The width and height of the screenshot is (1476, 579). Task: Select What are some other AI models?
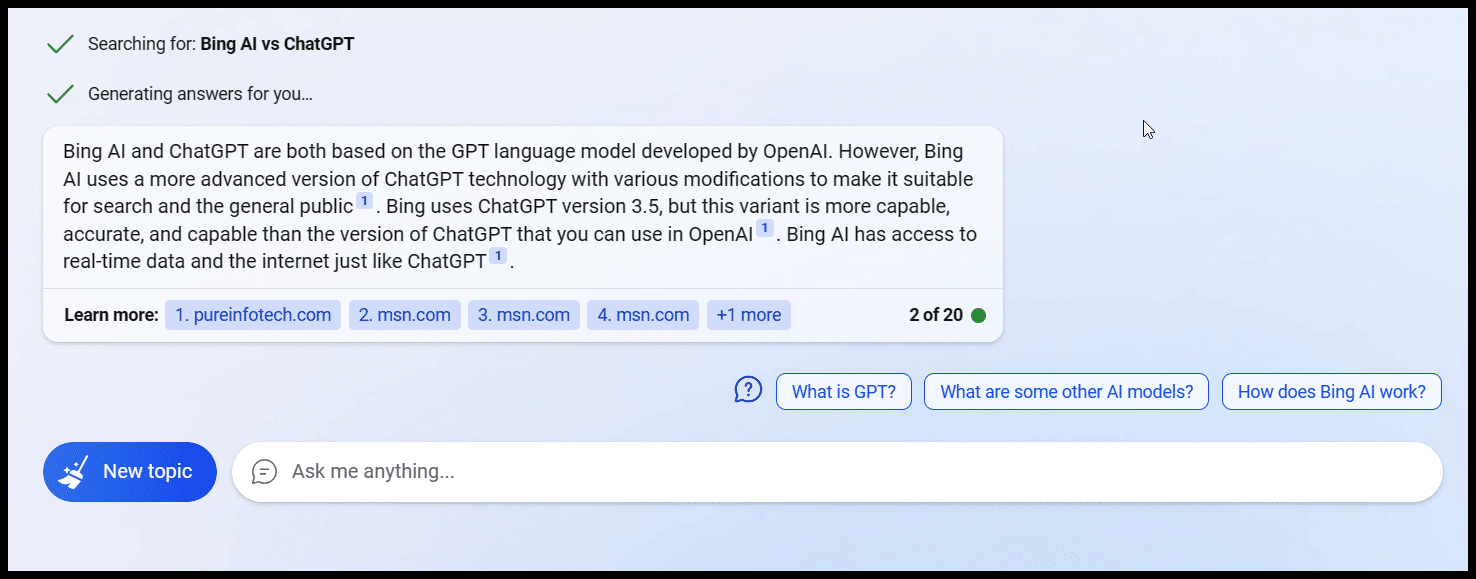coord(1065,391)
